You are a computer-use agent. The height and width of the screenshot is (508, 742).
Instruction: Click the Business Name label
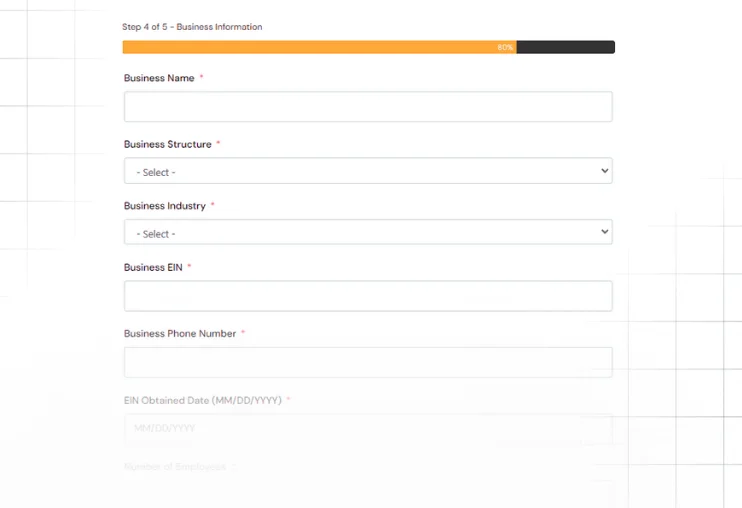[159, 78]
